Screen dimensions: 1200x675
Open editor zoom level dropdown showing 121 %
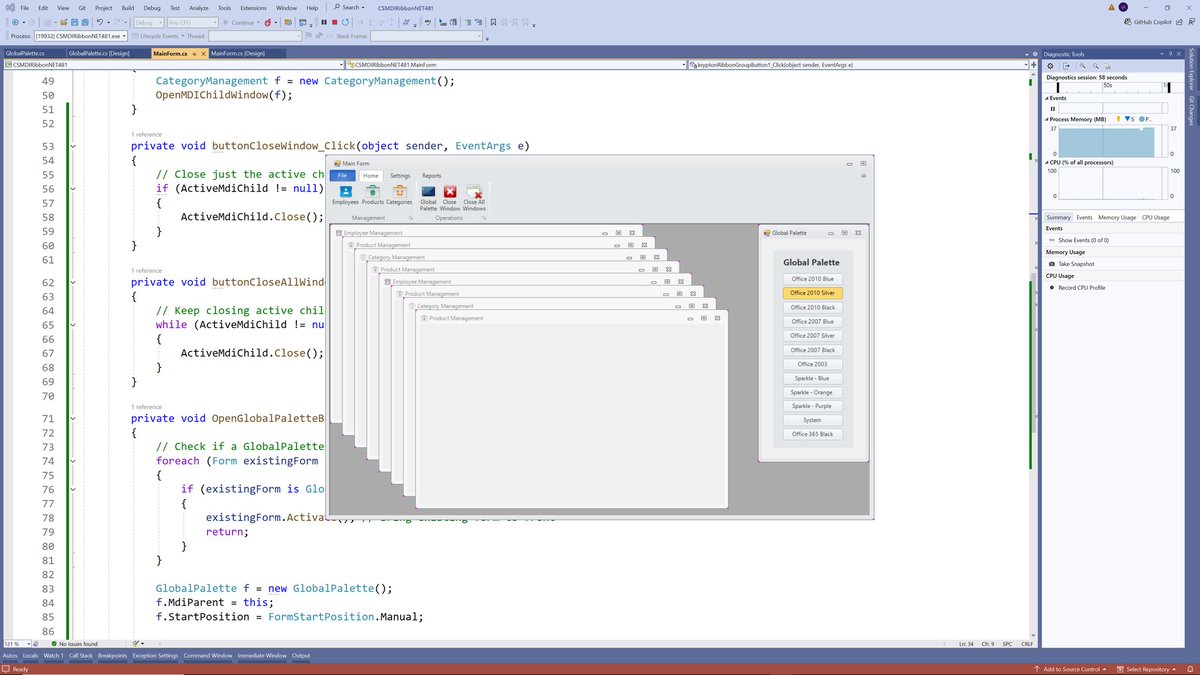coord(15,644)
